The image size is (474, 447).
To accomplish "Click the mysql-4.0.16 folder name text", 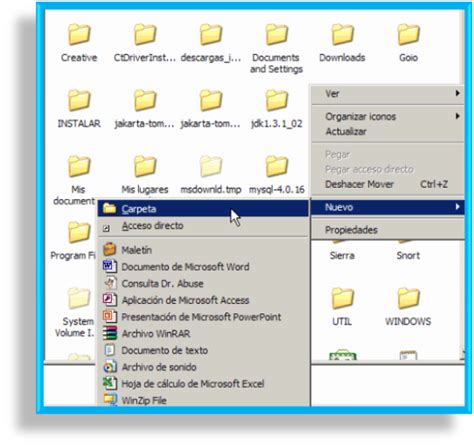I will pos(277,190).
